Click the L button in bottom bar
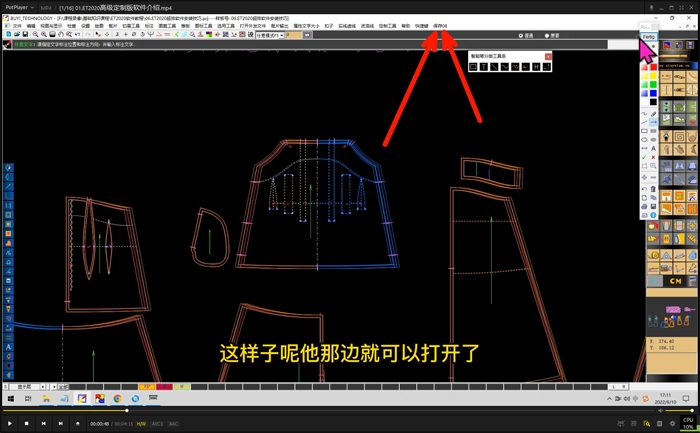The height and width of the screenshot is (433, 700). (614, 387)
